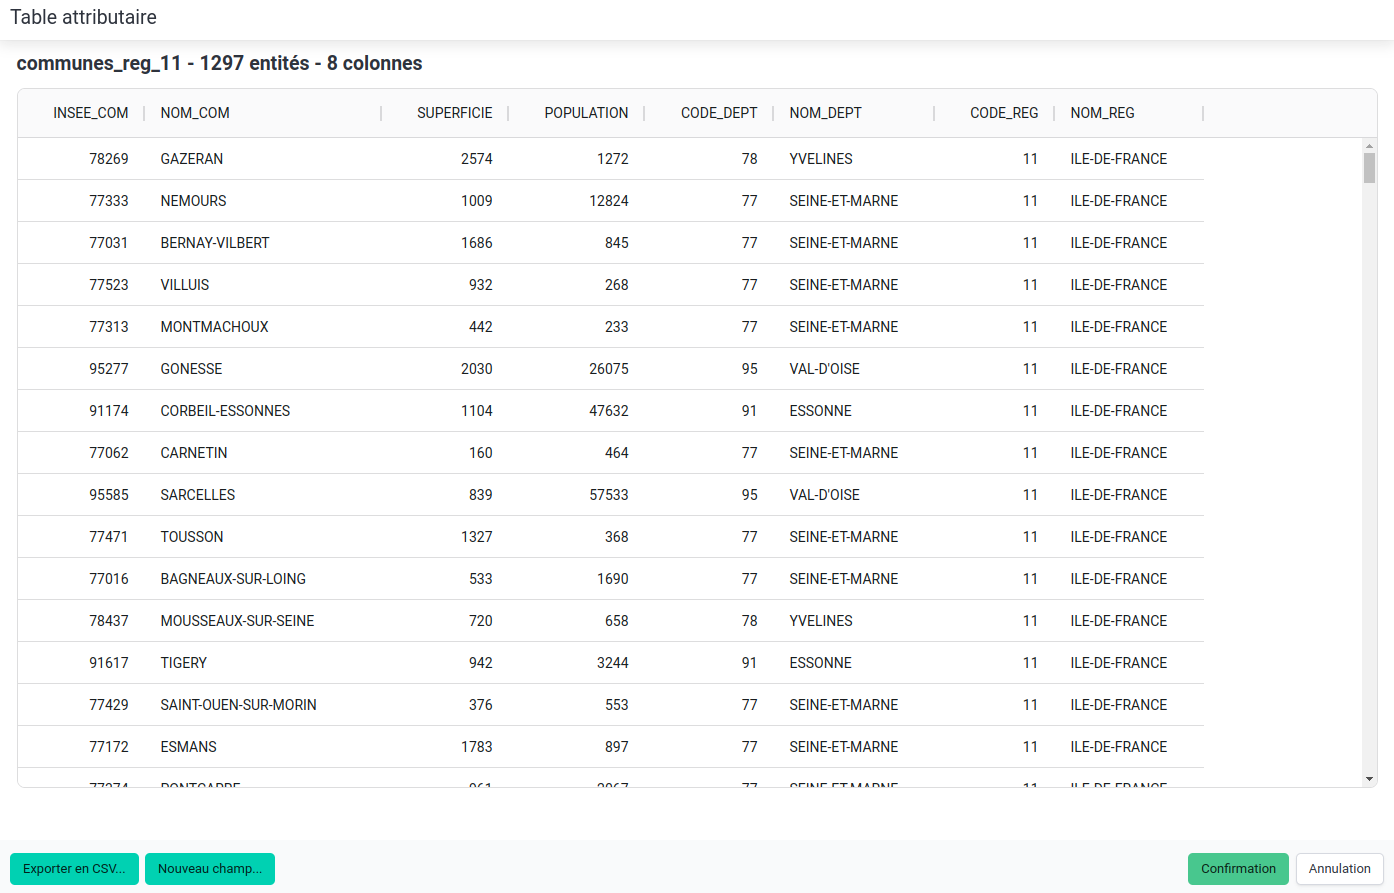The height and width of the screenshot is (893, 1394).
Task: Click the BAGNEAUX-SUR-LOING cell
Action: click(x=234, y=579)
